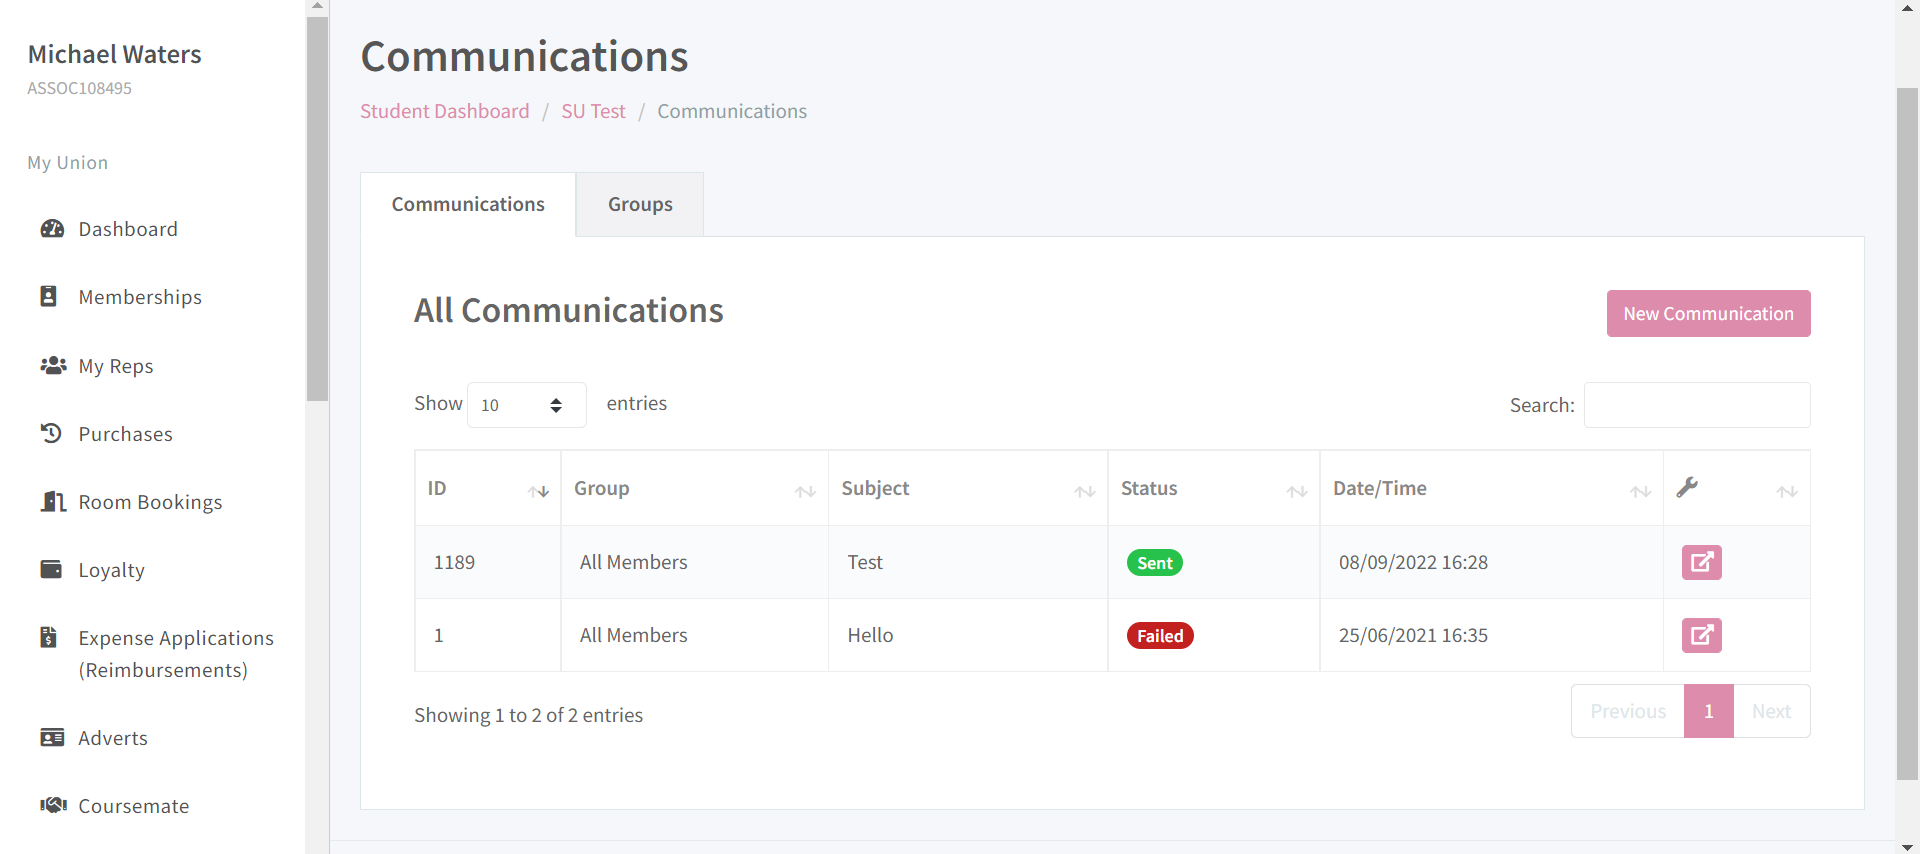
Task: Switch to the Groups tab
Action: click(x=640, y=204)
